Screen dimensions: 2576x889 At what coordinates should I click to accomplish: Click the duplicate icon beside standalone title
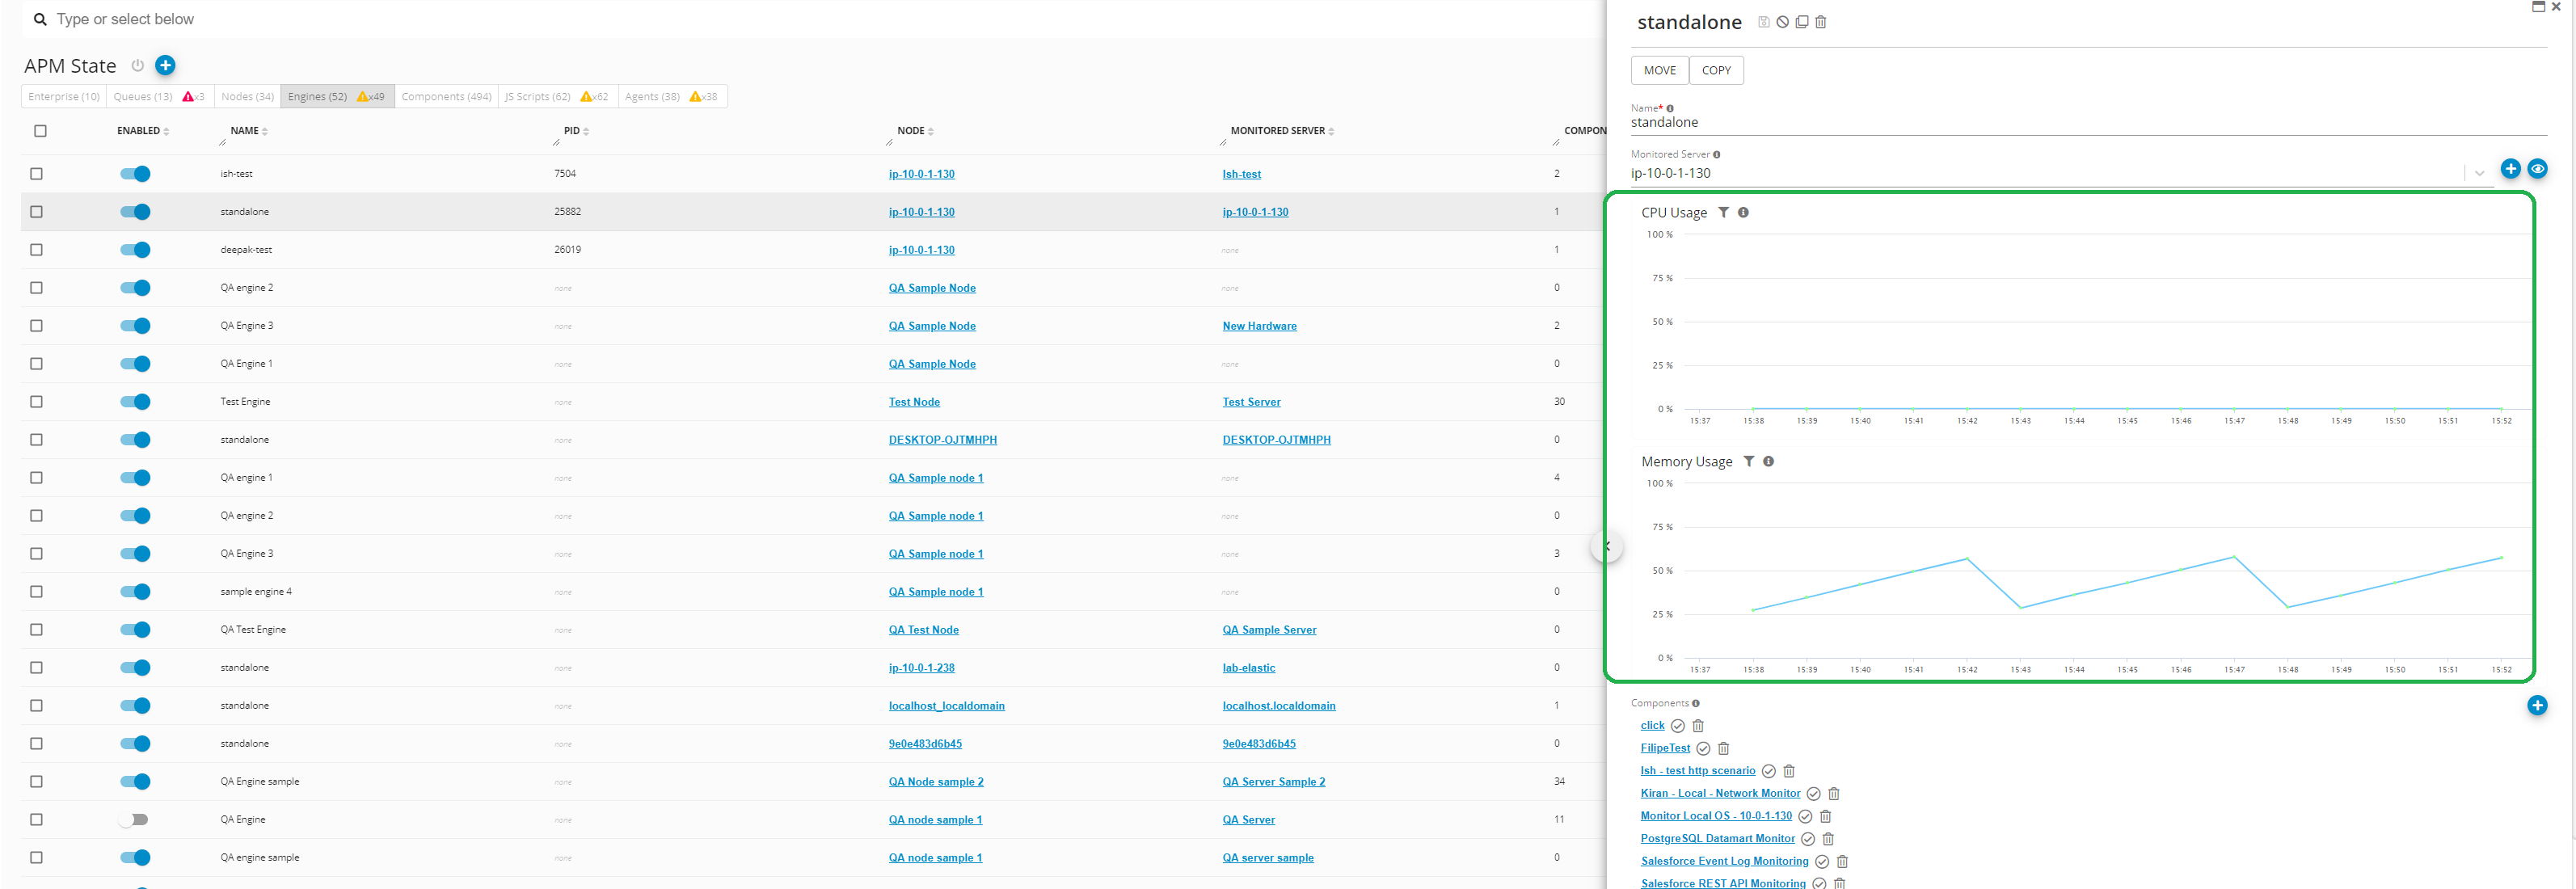click(x=1801, y=22)
